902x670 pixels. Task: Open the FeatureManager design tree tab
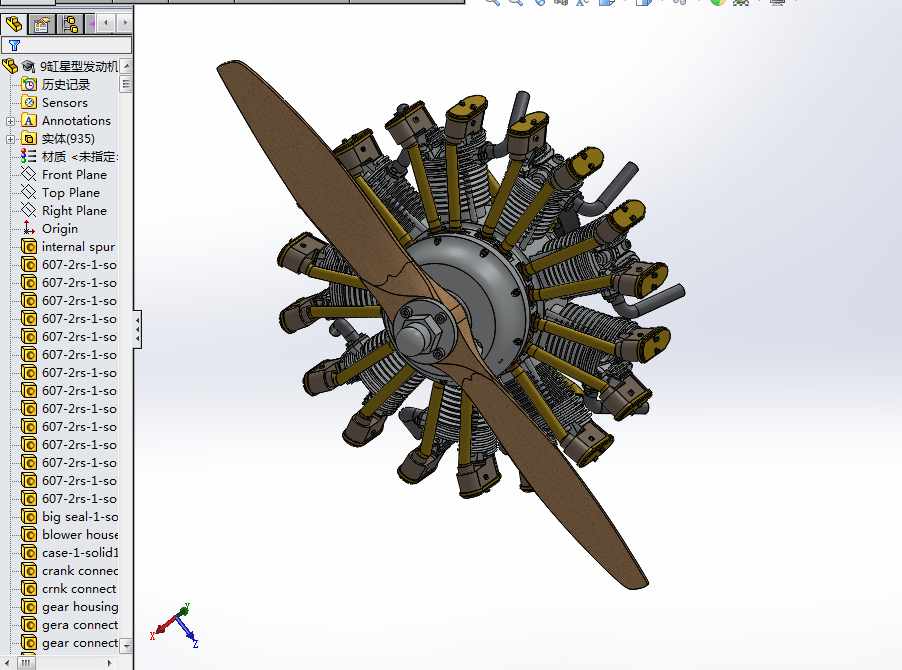tap(14, 23)
